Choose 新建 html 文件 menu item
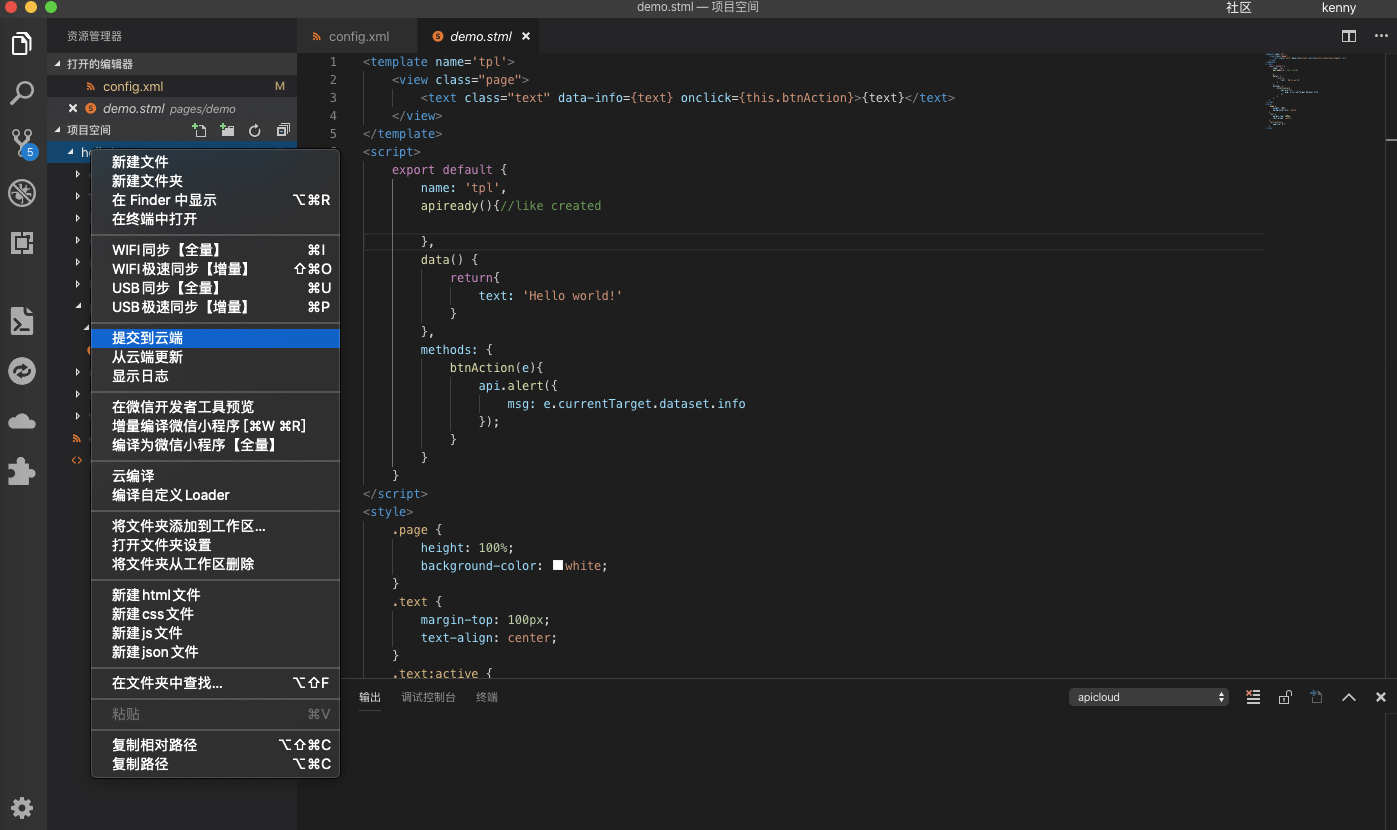Viewport: 1397px width, 830px height. (x=215, y=595)
